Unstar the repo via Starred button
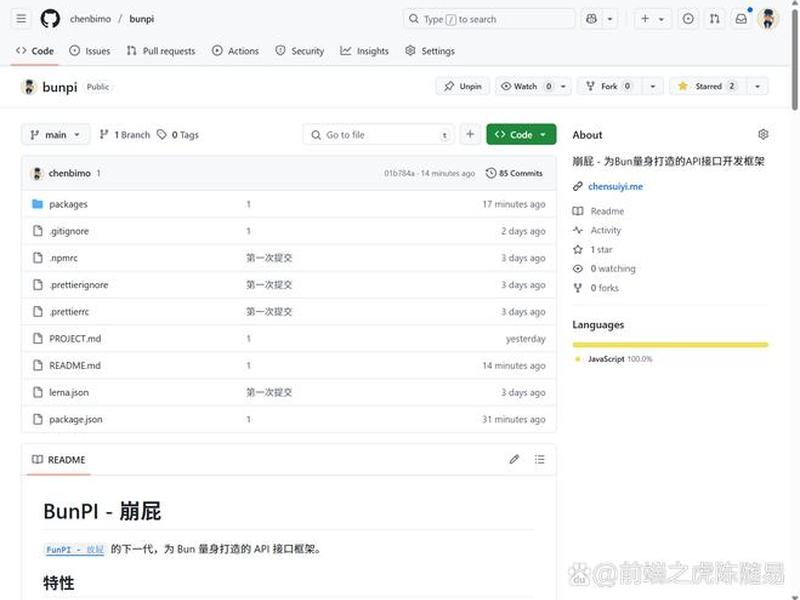Screen dimensions: 800x600 (708, 86)
